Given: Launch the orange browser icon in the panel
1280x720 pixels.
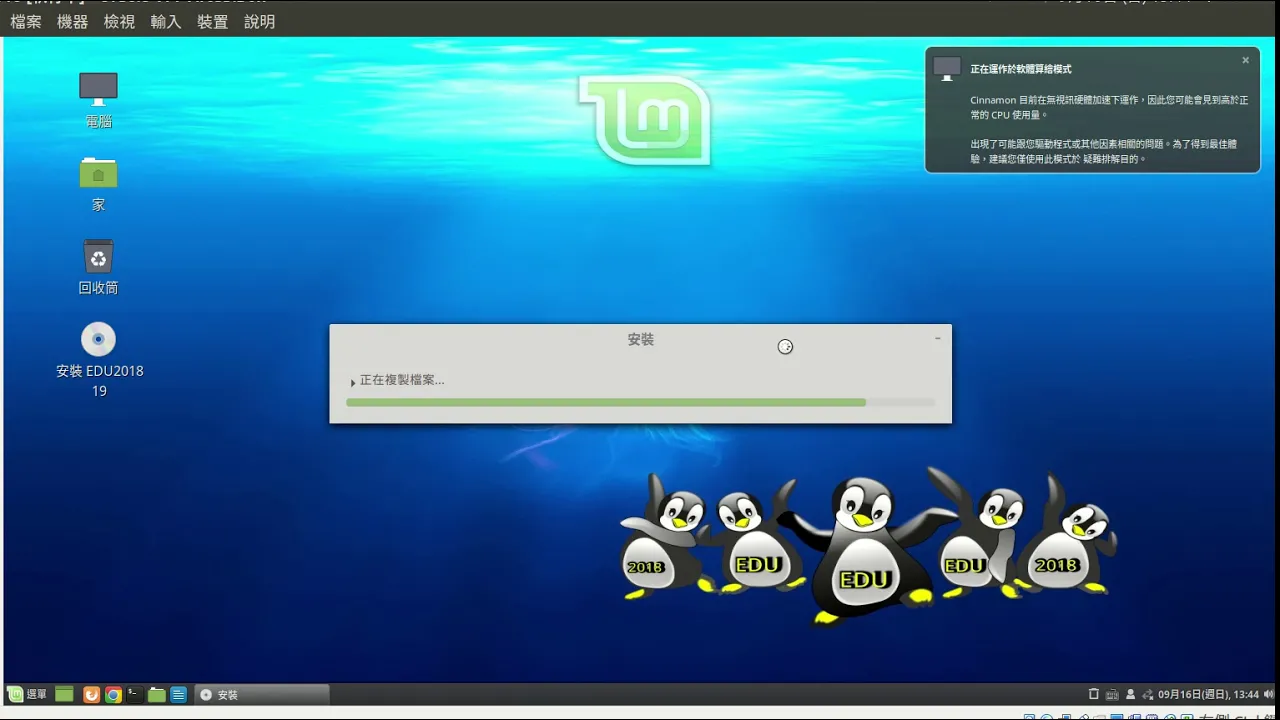Looking at the screenshot, I should pyautogui.click(x=91, y=694).
